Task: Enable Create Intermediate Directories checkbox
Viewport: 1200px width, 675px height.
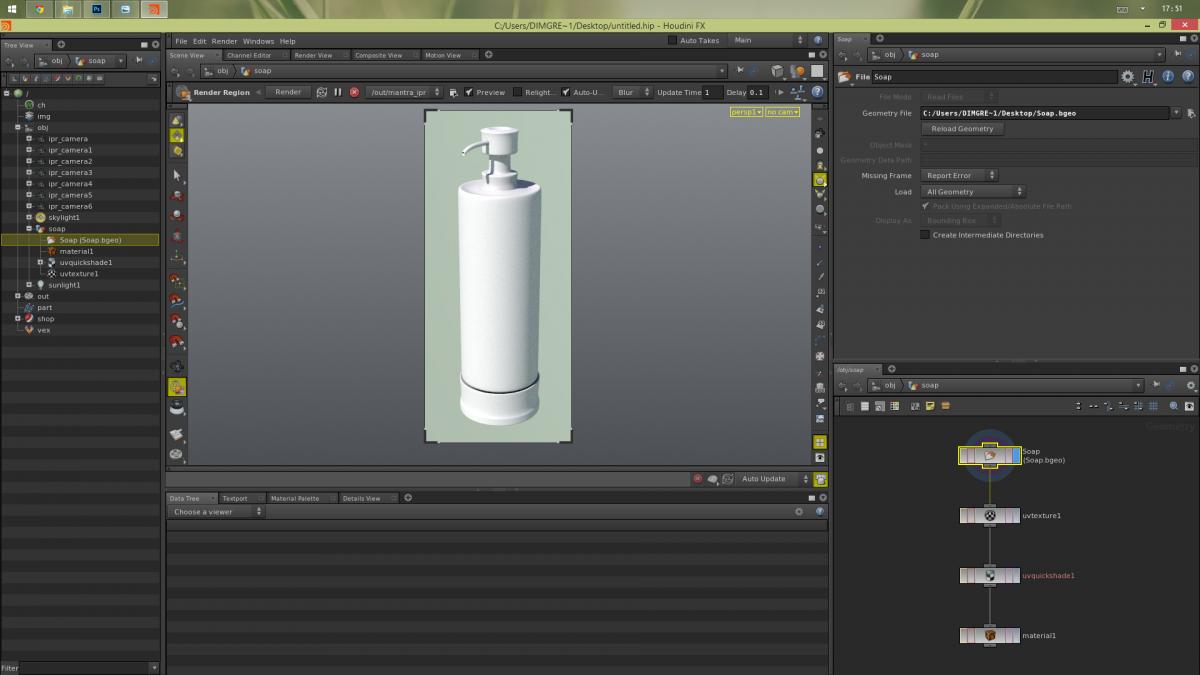Action: coord(925,235)
